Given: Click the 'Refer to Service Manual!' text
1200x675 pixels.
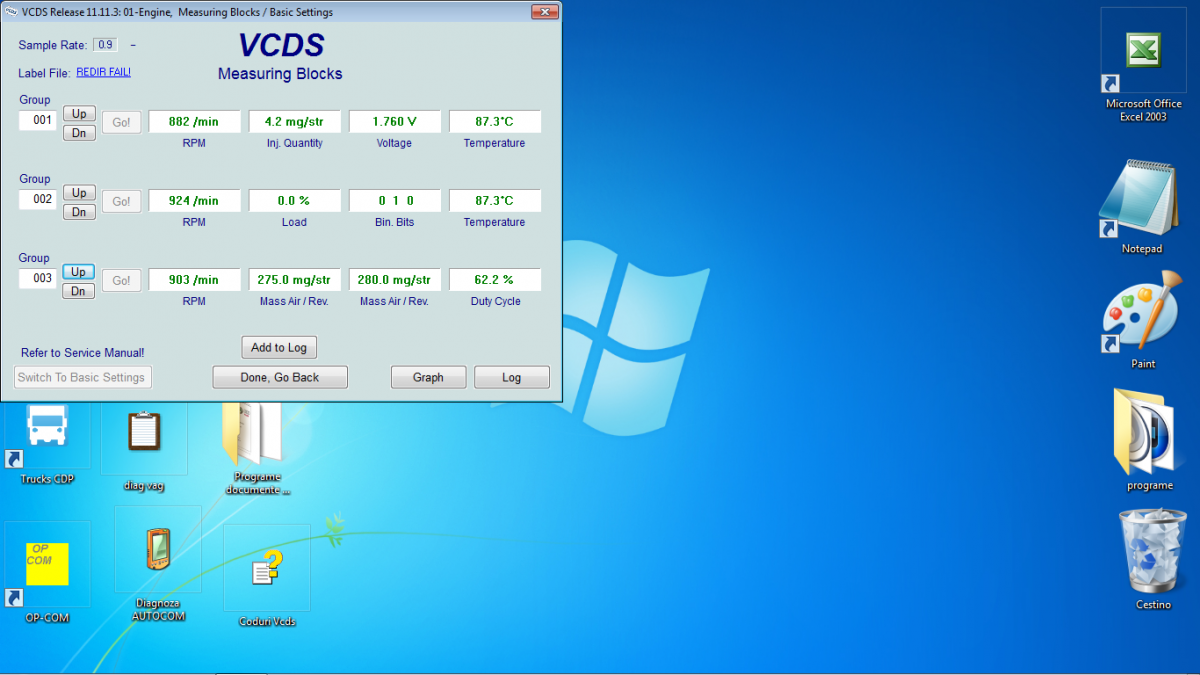Looking at the screenshot, I should 83,353.
